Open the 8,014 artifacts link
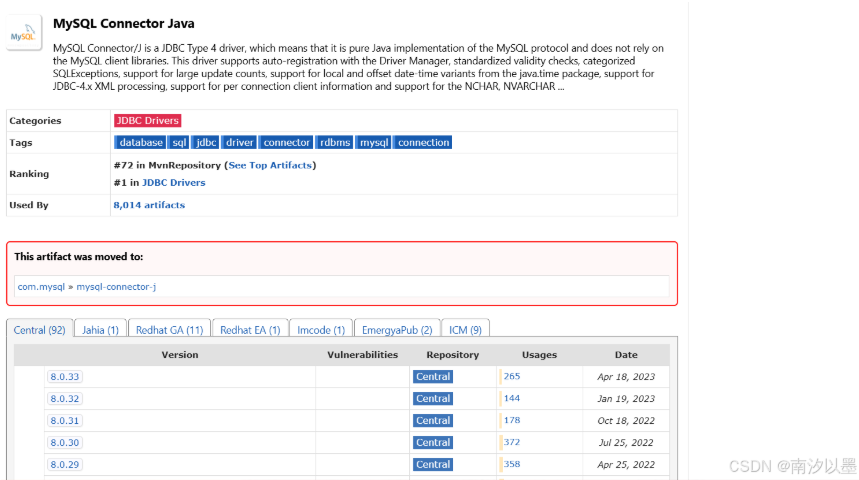 tap(149, 205)
